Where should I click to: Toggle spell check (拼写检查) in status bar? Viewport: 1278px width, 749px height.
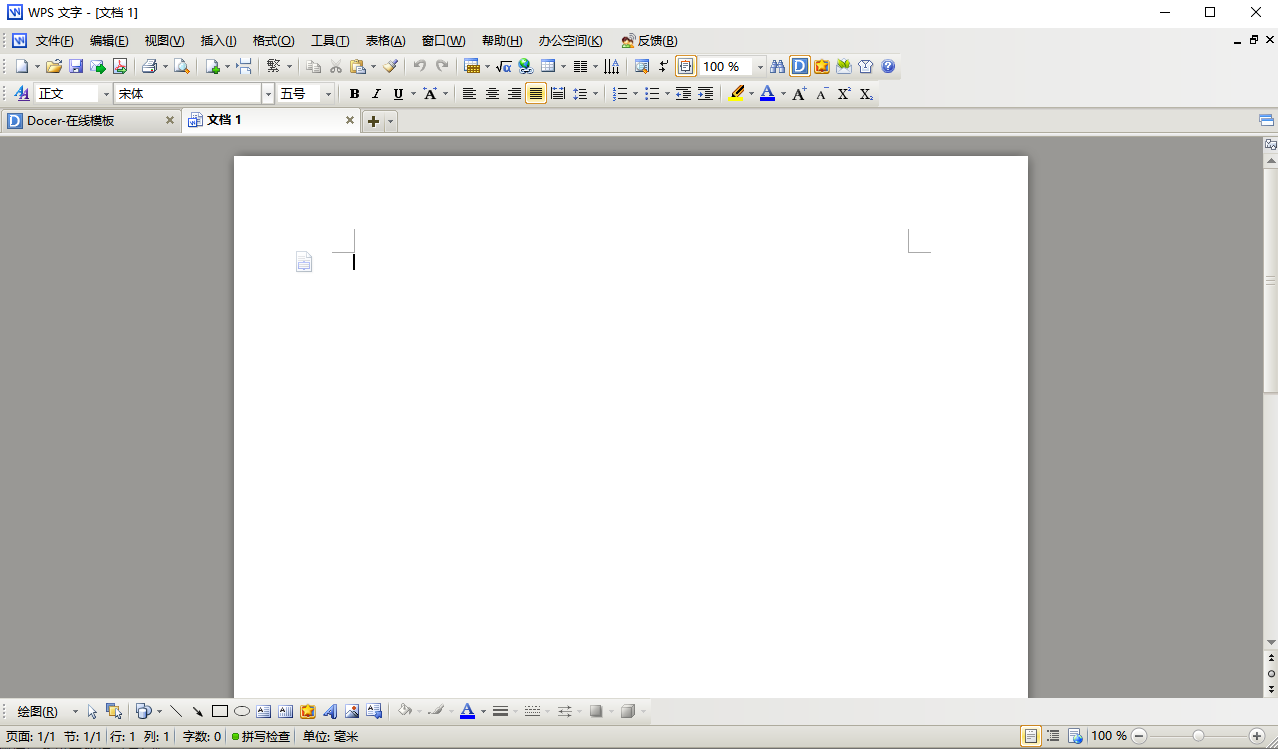pyautogui.click(x=260, y=737)
